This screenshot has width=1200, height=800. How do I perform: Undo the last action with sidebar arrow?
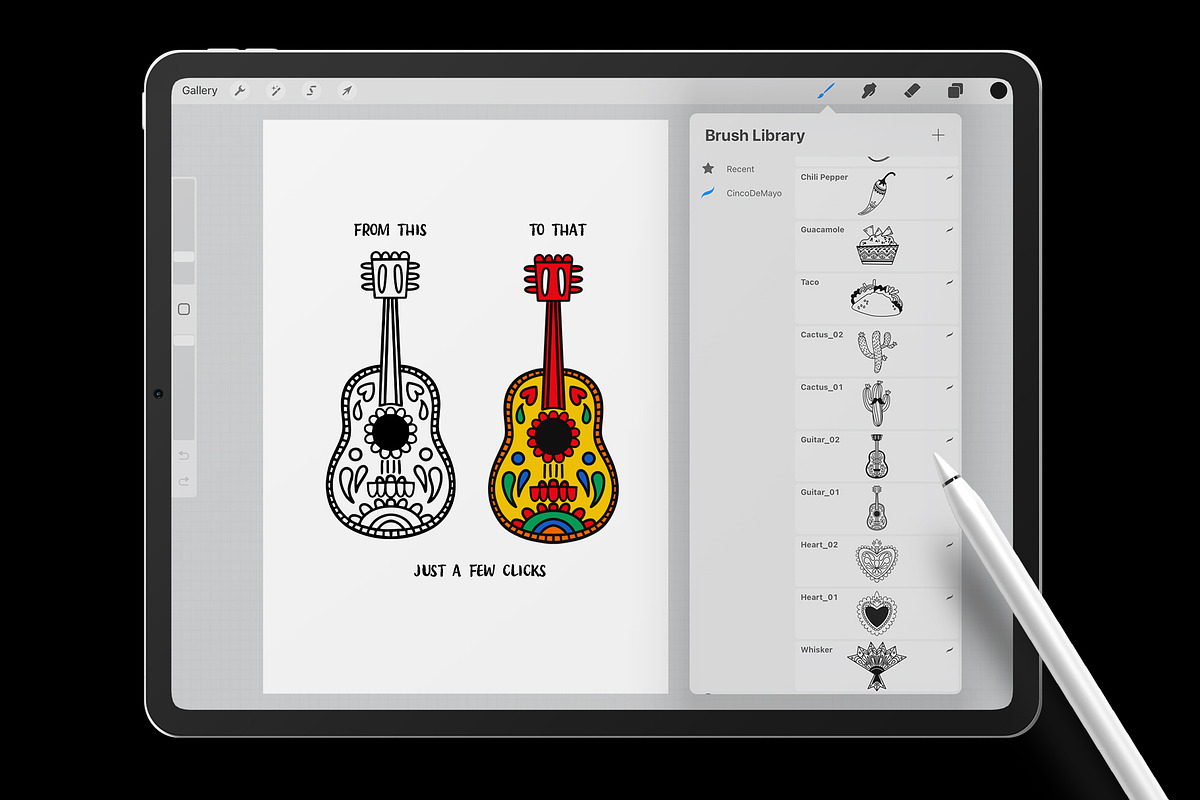point(184,456)
